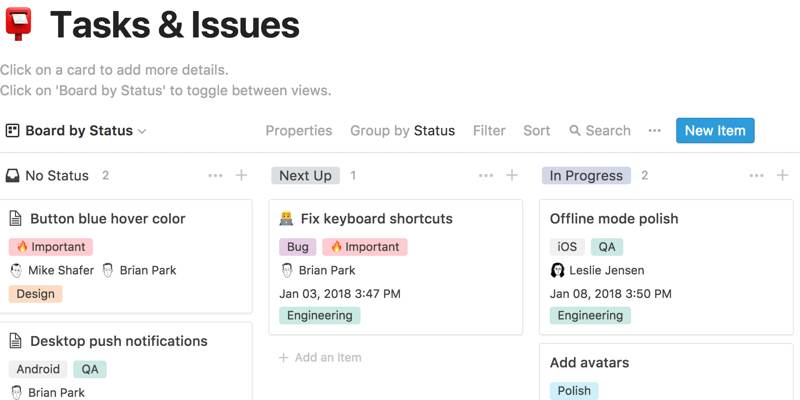Click Brian Park avatar on Button blue hover card
This screenshot has width=800, height=400.
tap(108, 270)
